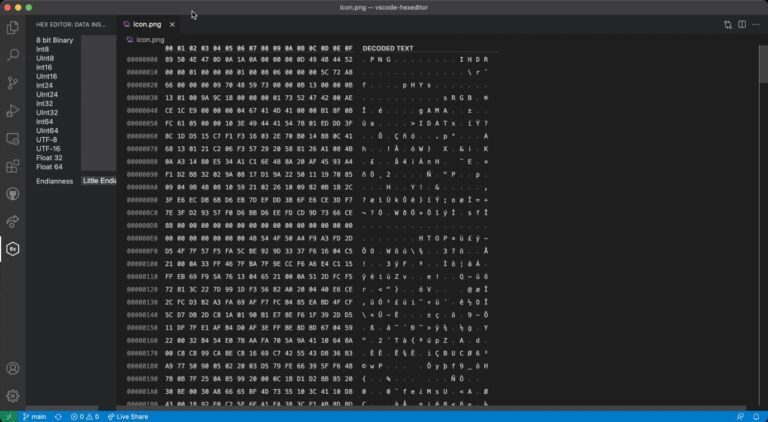Viewport: 768px width, 422px height.
Task: Open the Accounts menu
Action: [13, 369]
